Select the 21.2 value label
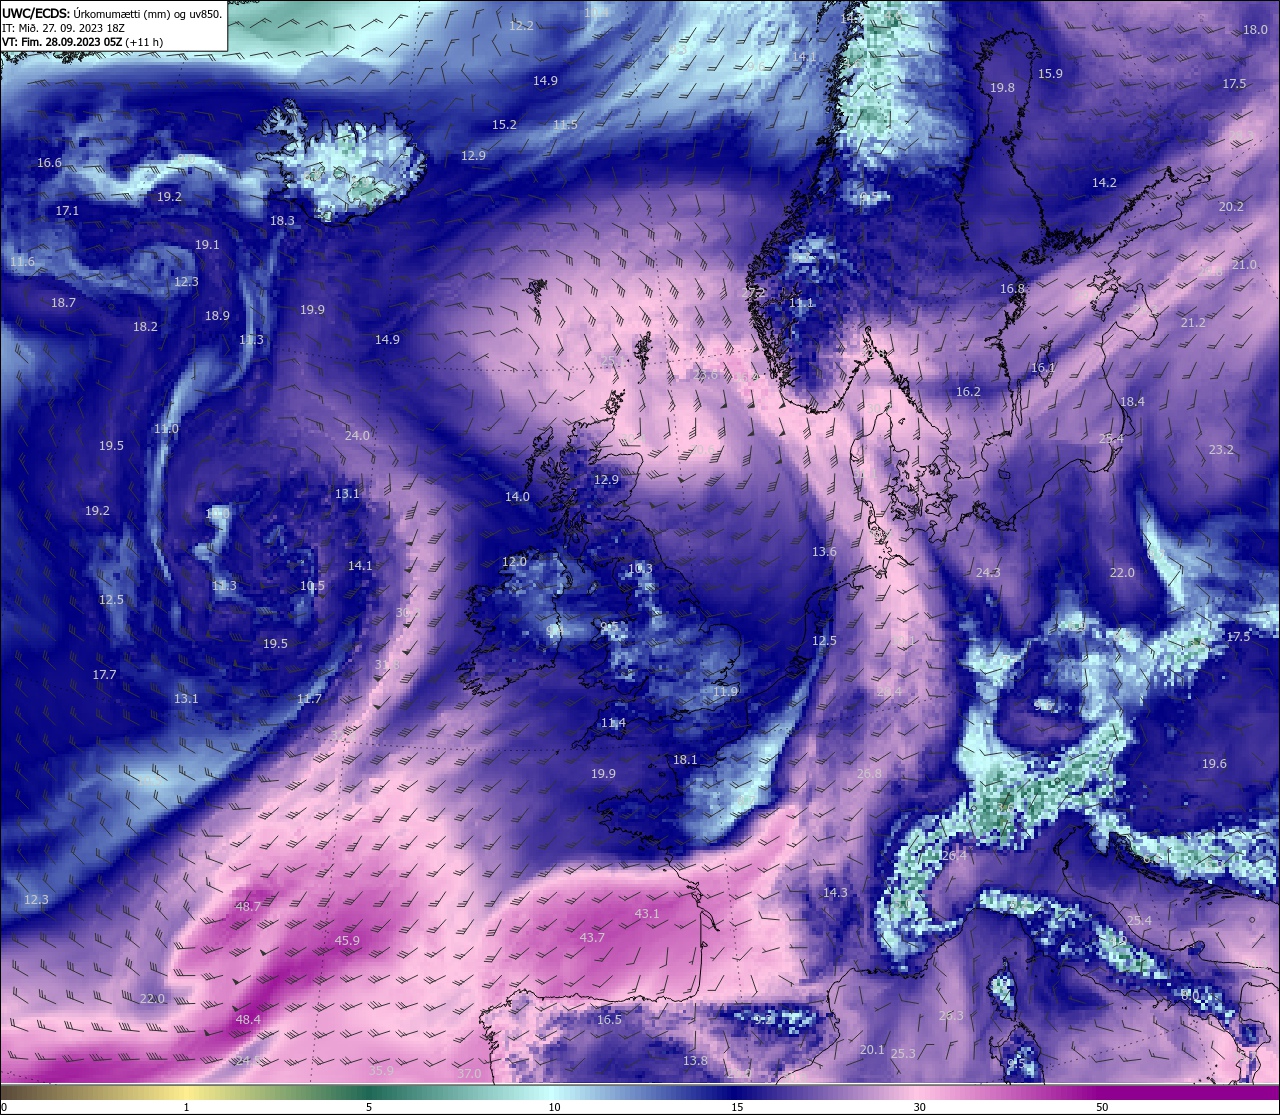The width and height of the screenshot is (1280, 1115). (x=1193, y=323)
